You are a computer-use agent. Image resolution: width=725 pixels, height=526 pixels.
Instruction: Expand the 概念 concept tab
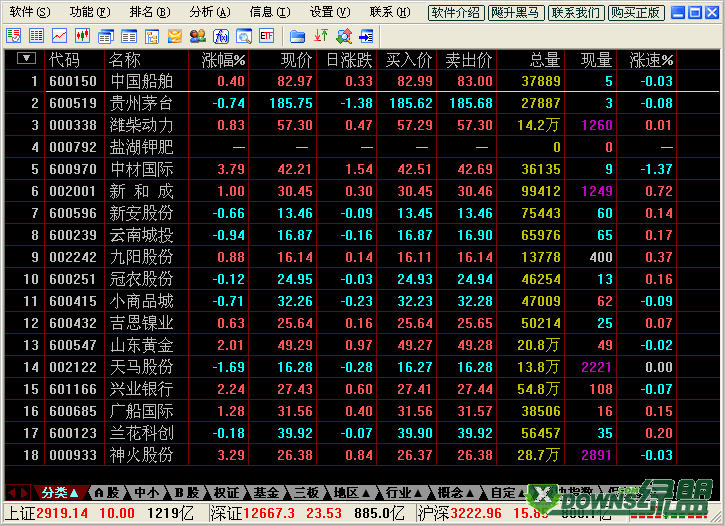click(x=456, y=493)
